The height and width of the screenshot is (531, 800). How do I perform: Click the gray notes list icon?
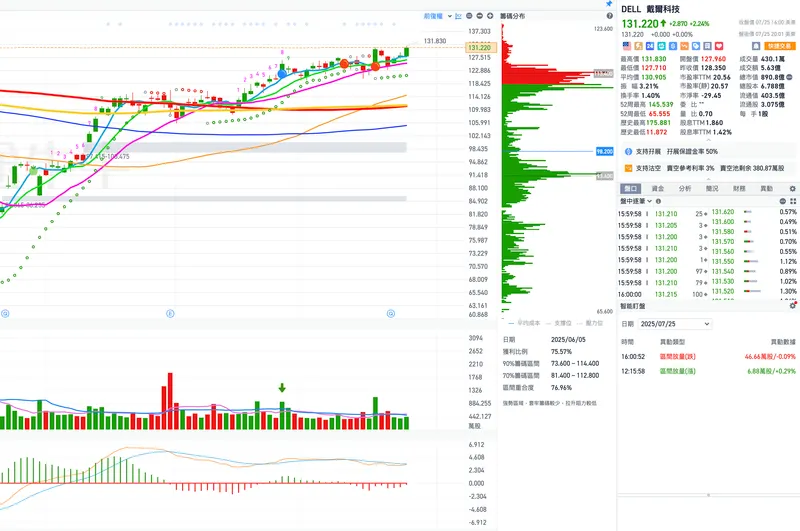pos(707,46)
